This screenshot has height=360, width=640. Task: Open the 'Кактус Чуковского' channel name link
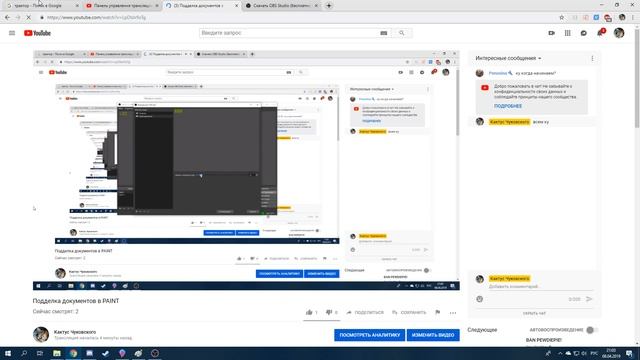coord(75,332)
